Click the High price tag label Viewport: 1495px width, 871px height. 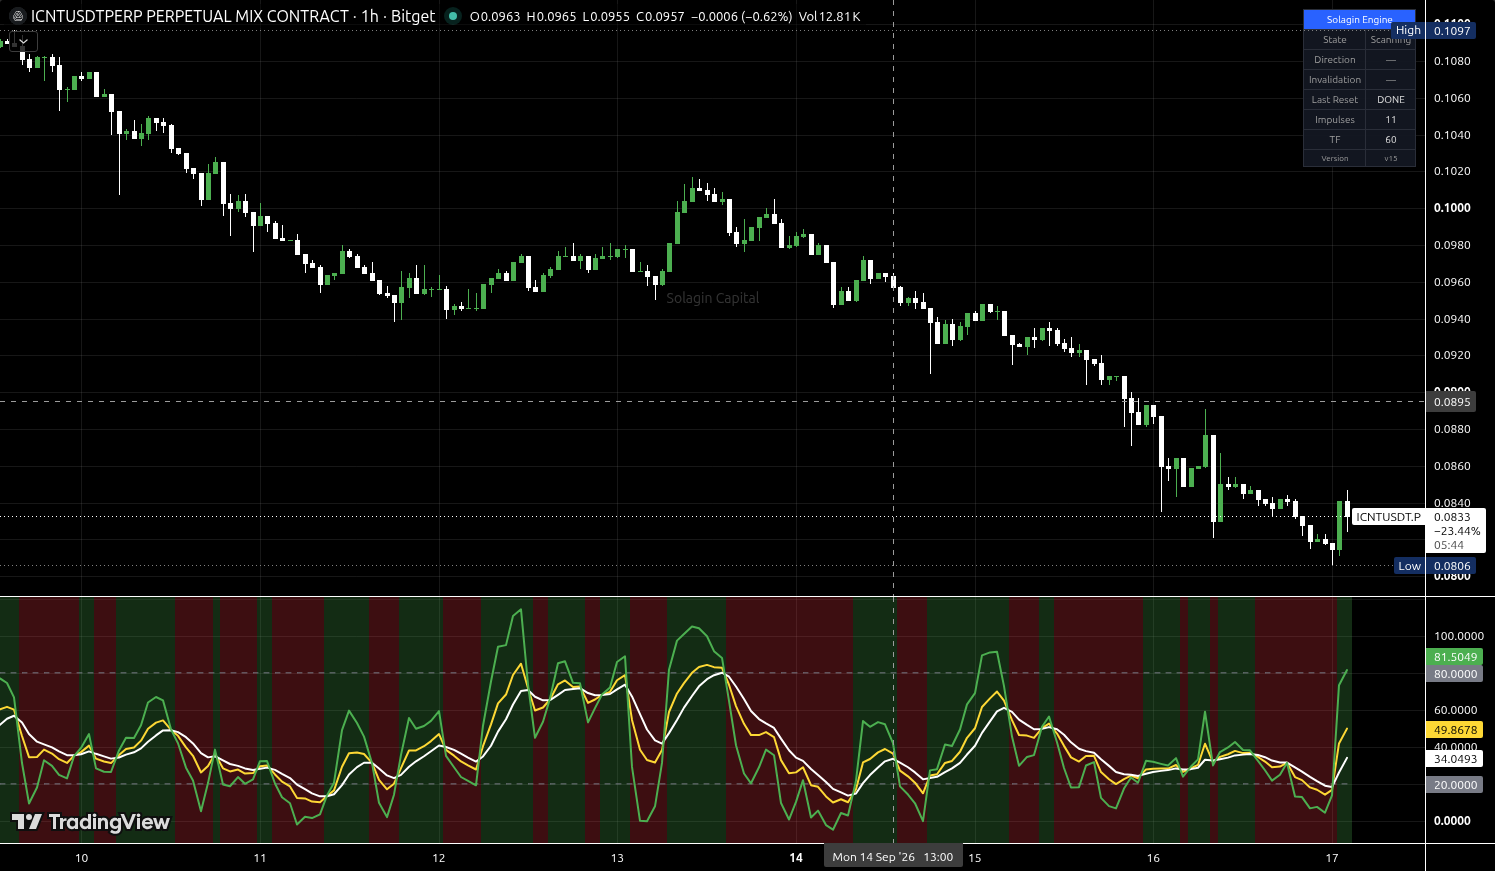pos(1408,30)
